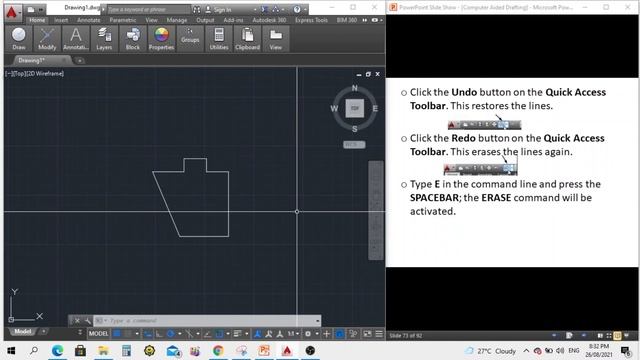Viewport: 640px width, 360px height.
Task: Expand polar tracking angle dropdown arrow
Action: pyautogui.click(x=180, y=334)
